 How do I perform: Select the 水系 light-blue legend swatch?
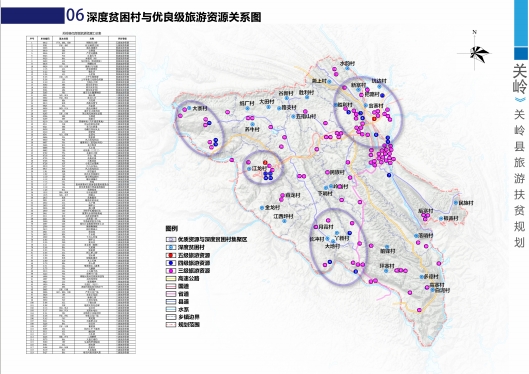(x=171, y=309)
